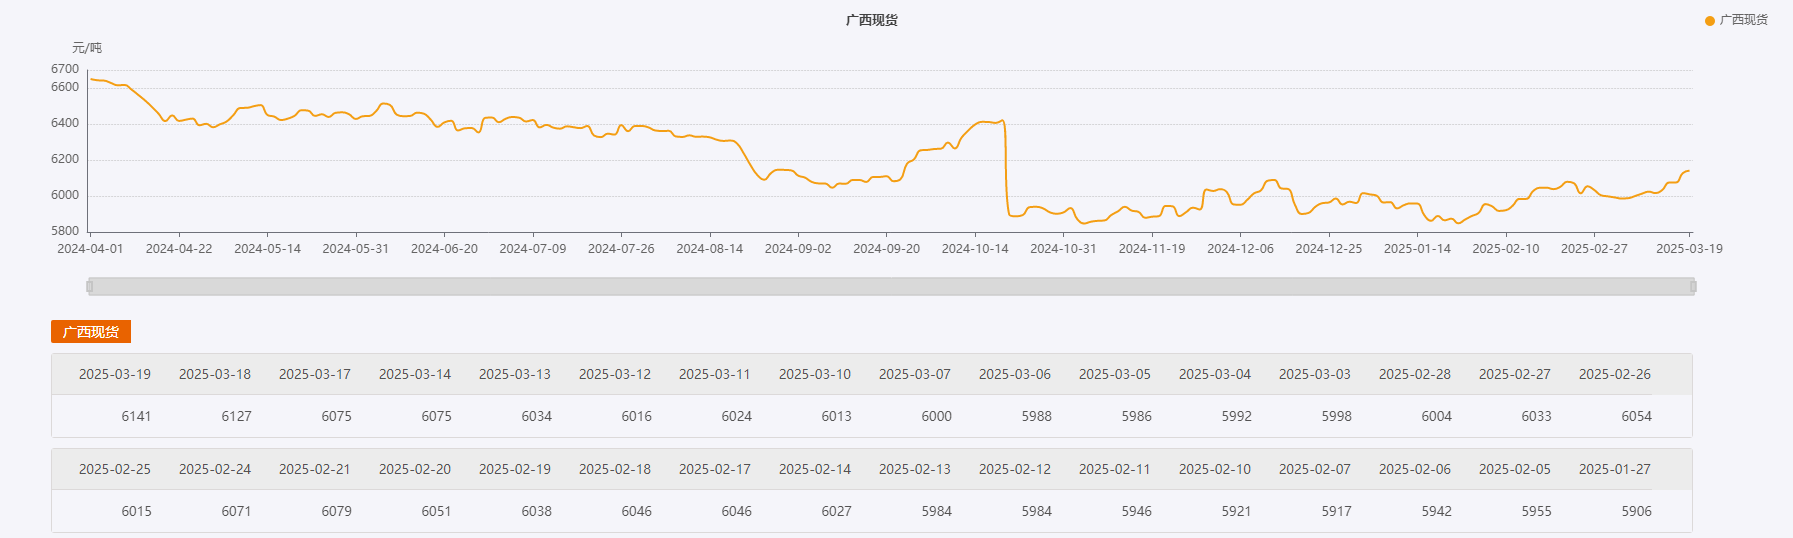Select the 6141 price value cell
1793x538 pixels.
pyautogui.click(x=136, y=416)
